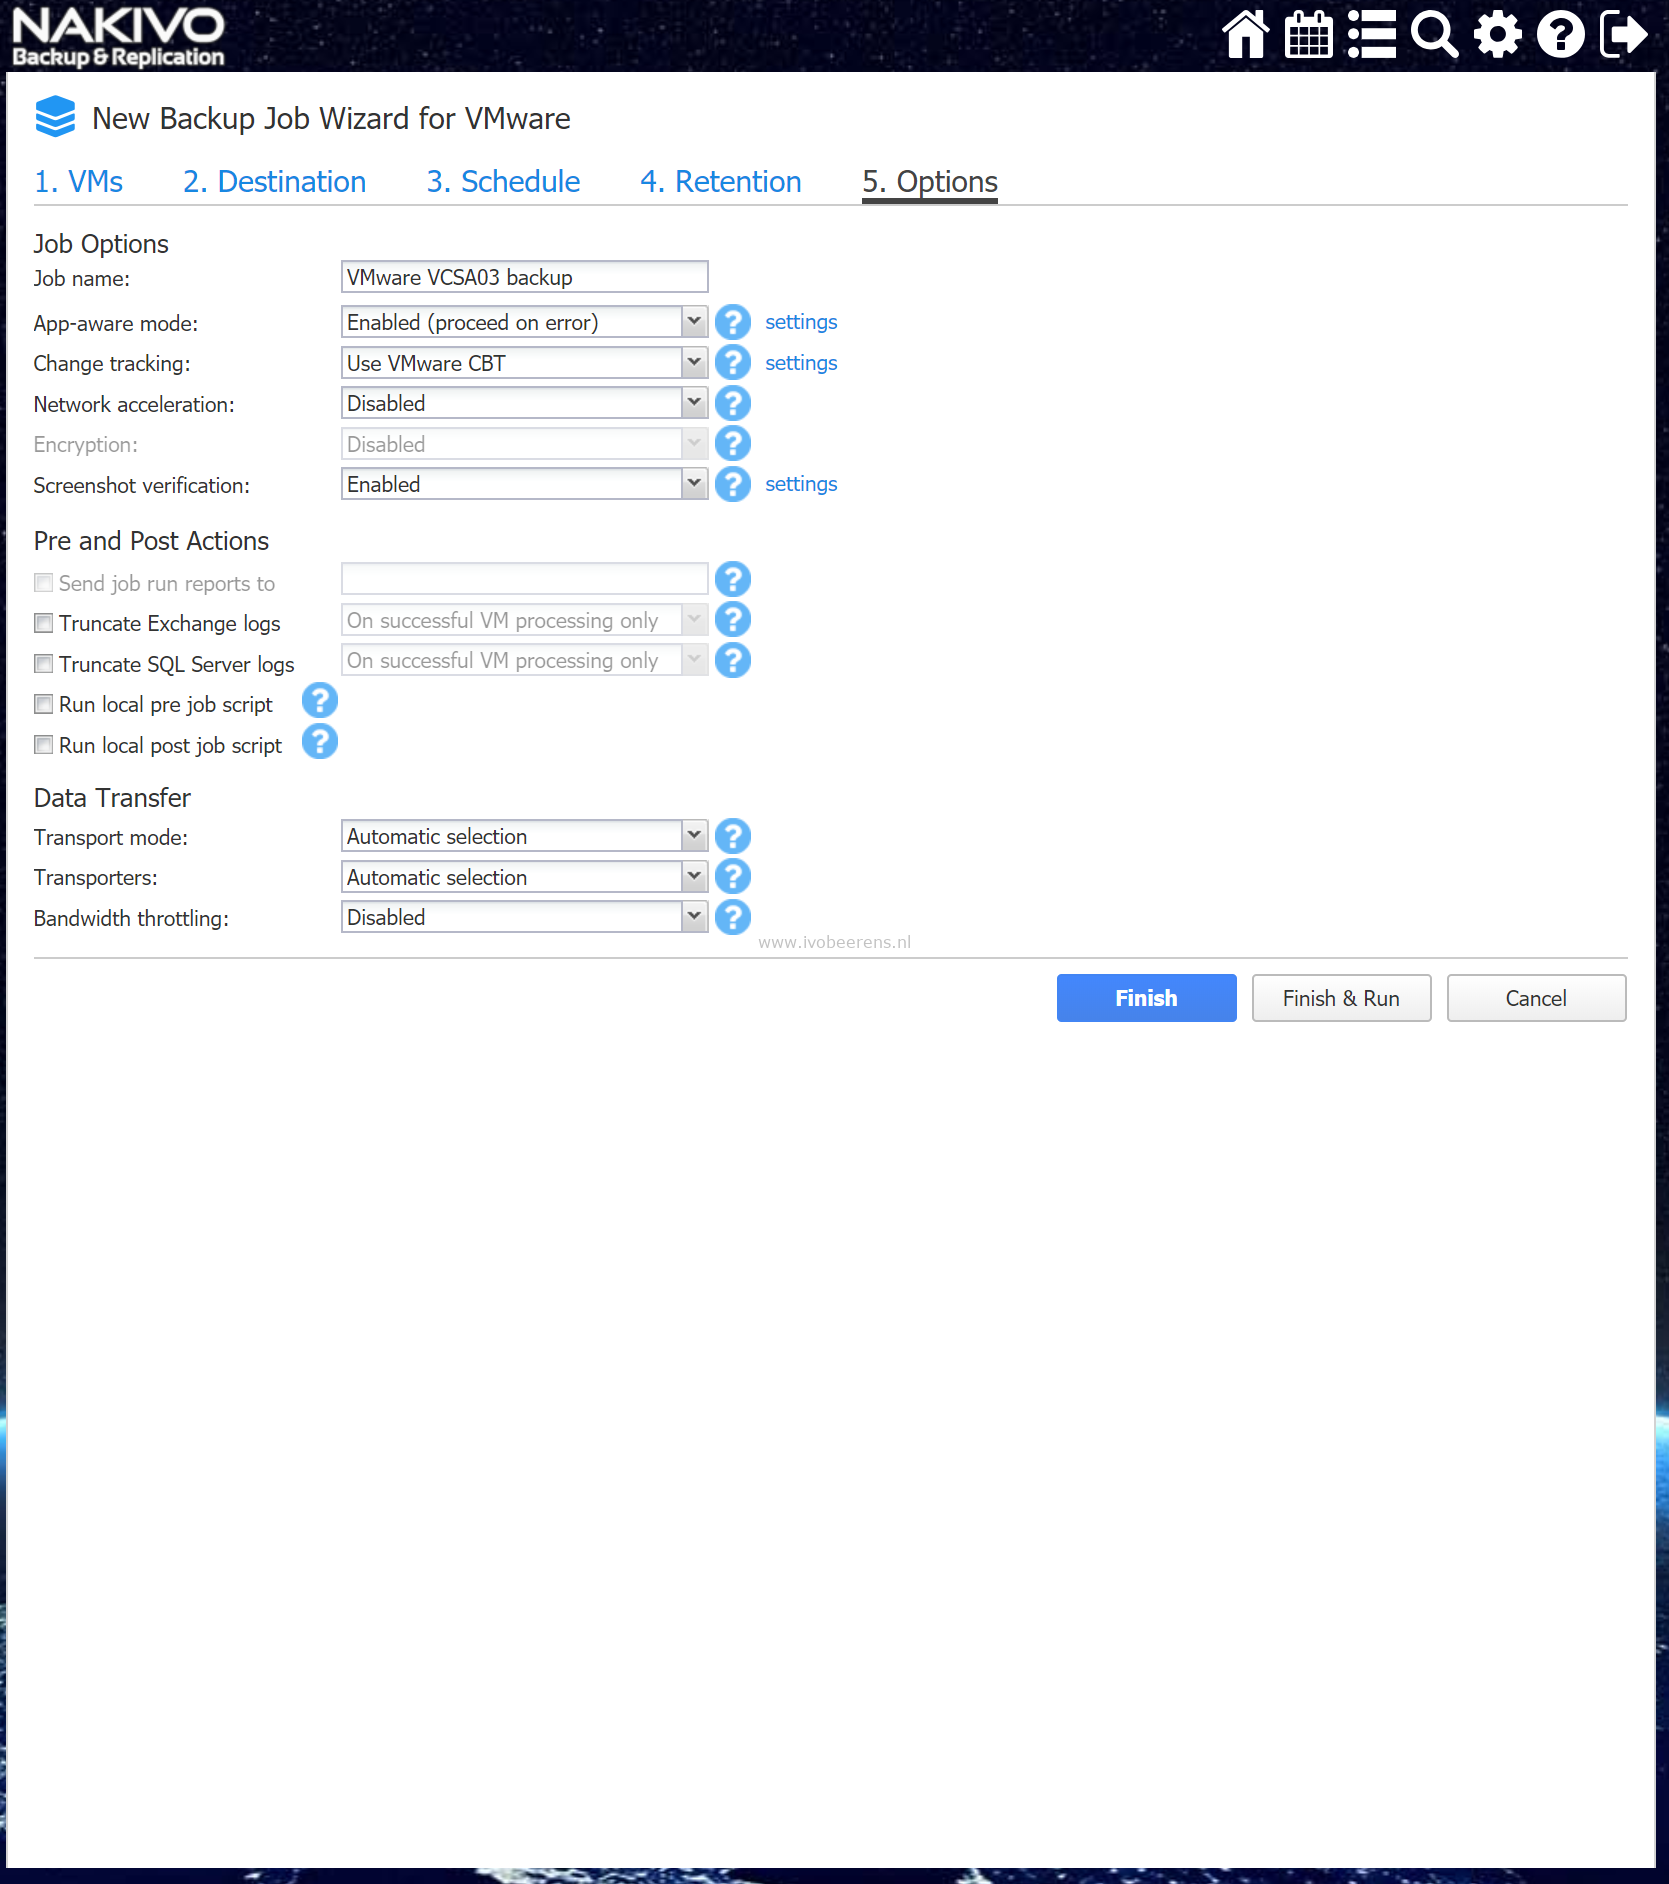The height and width of the screenshot is (1884, 1669).
Task: Show help for Network acceleration
Action: point(733,403)
